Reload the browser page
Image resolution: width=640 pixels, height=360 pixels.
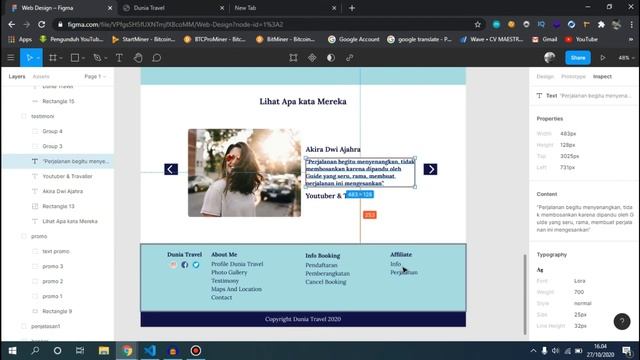pyautogui.click(x=42, y=24)
